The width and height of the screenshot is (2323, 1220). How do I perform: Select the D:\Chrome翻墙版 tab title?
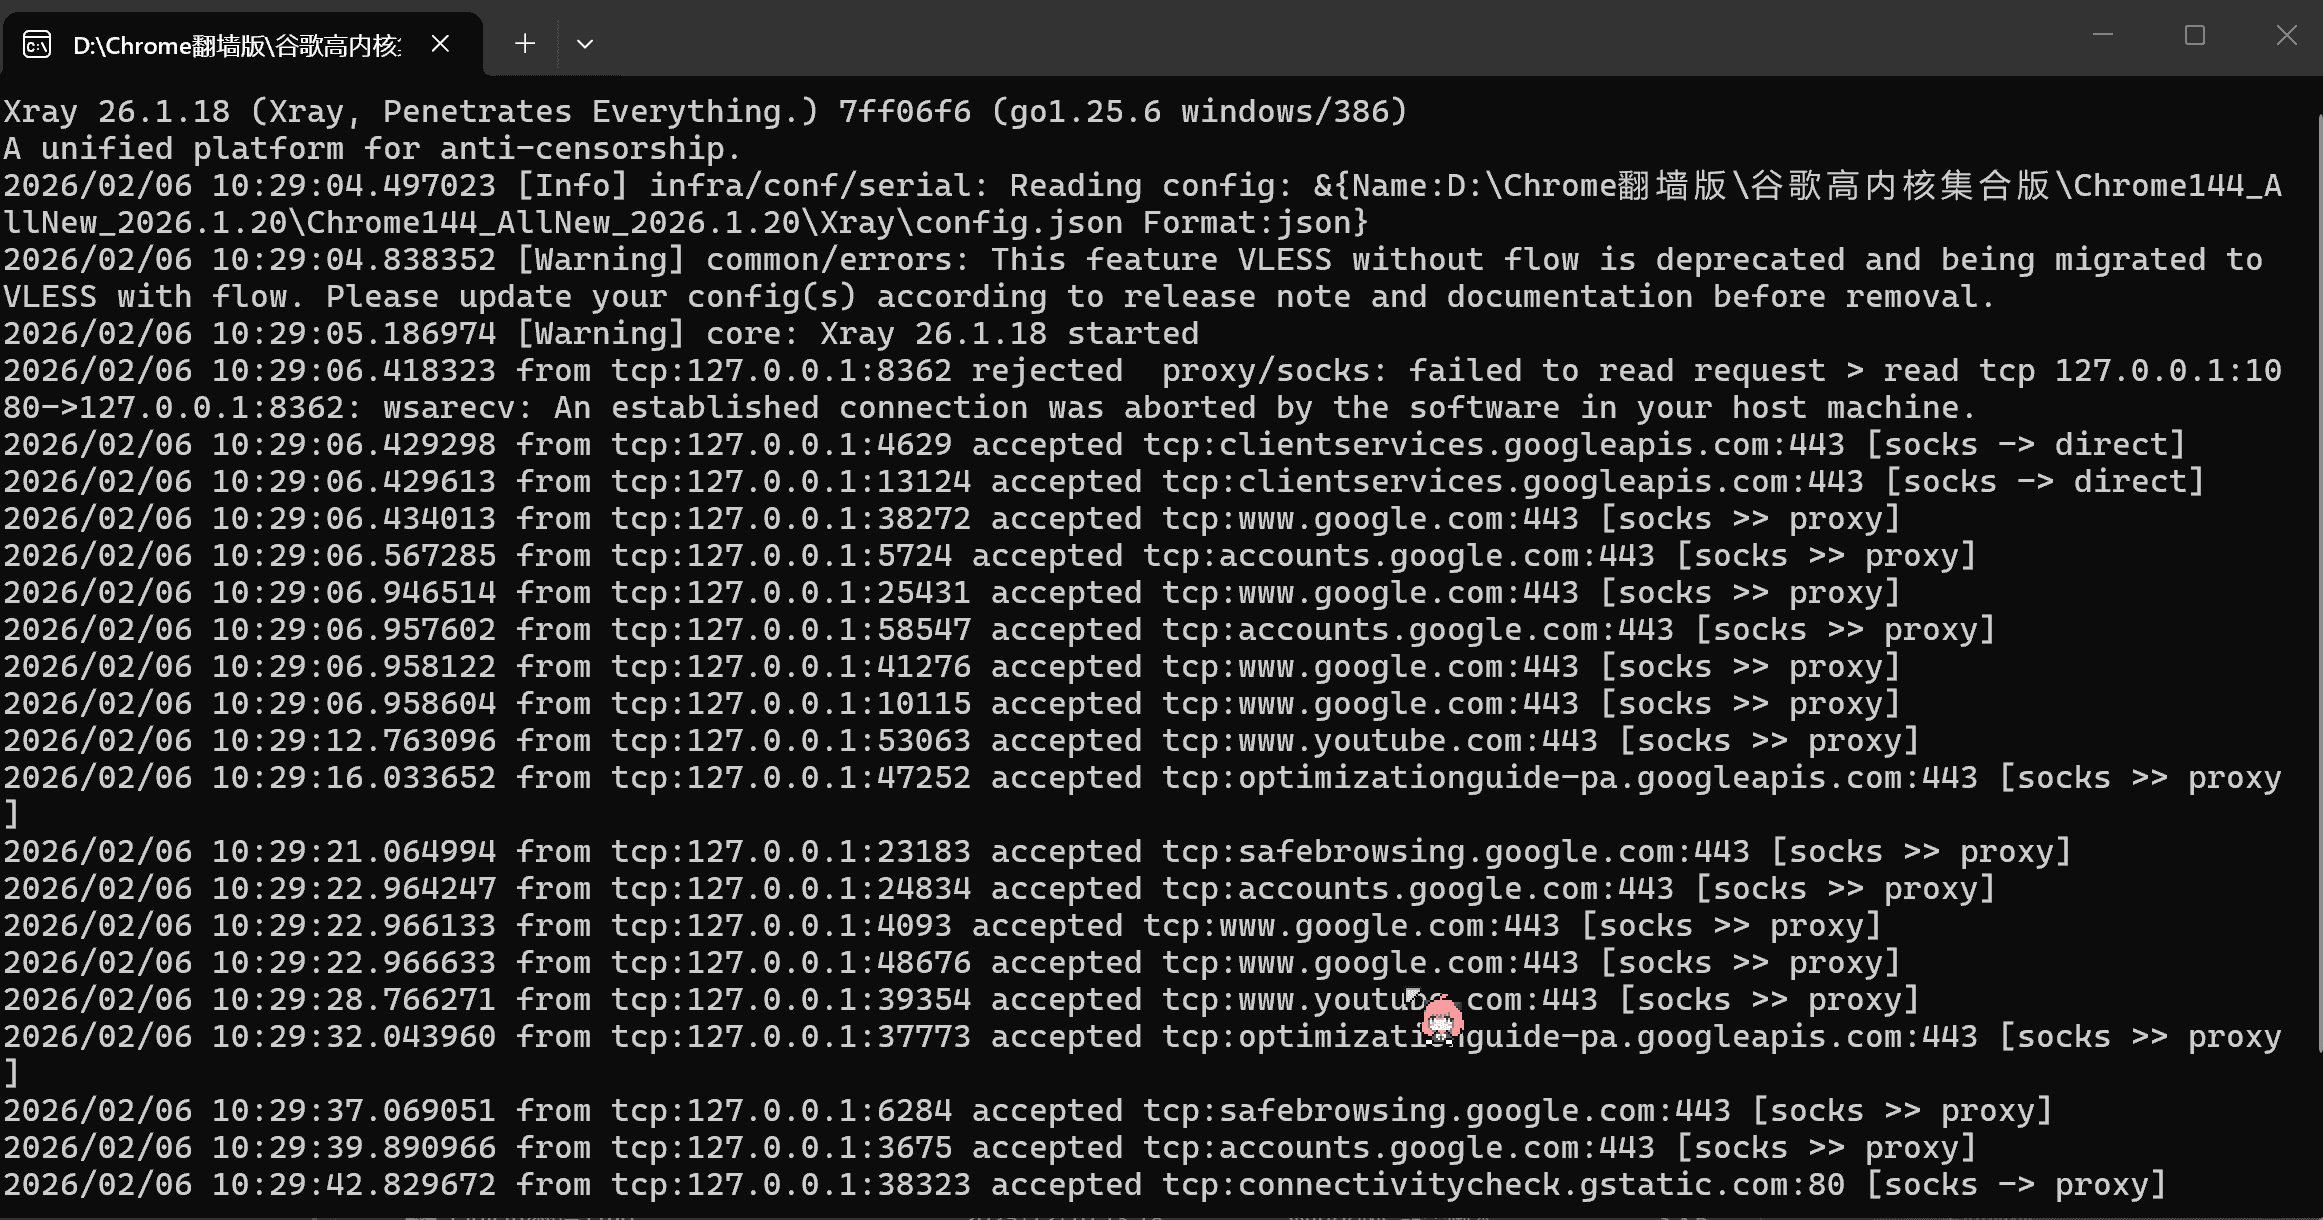236,46
